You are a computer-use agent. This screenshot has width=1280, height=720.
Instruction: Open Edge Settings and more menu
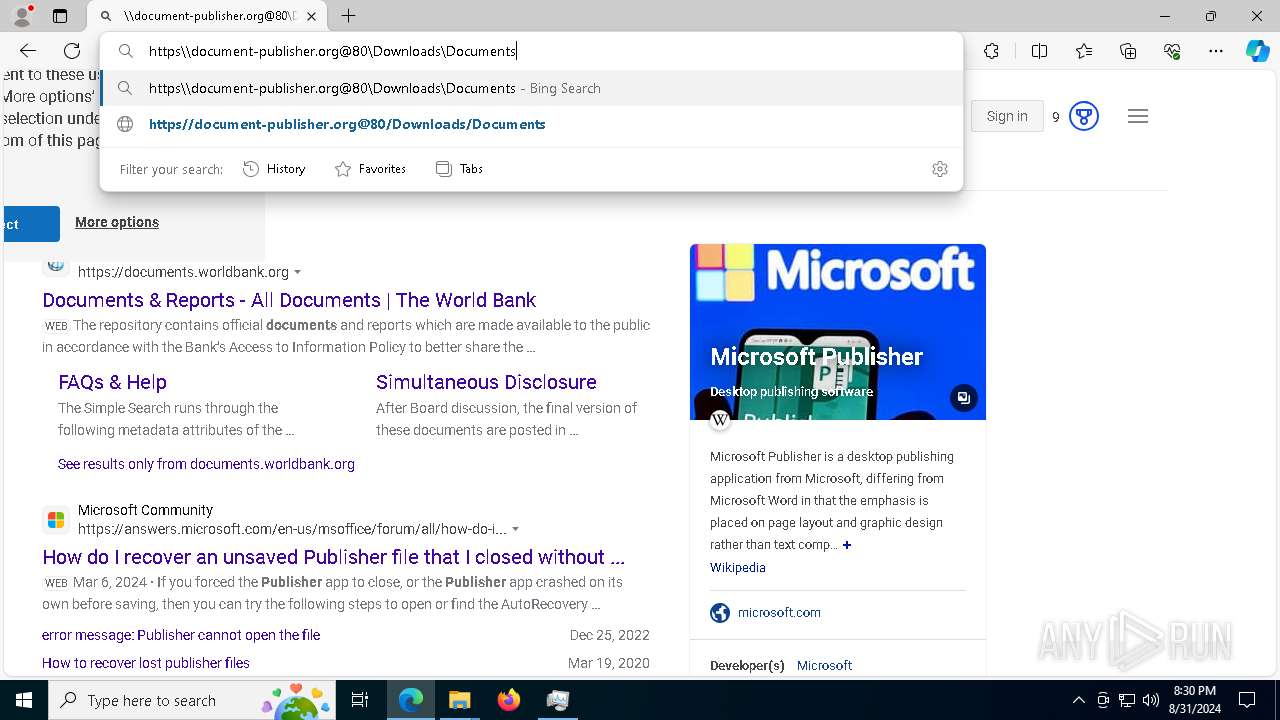coord(1216,51)
